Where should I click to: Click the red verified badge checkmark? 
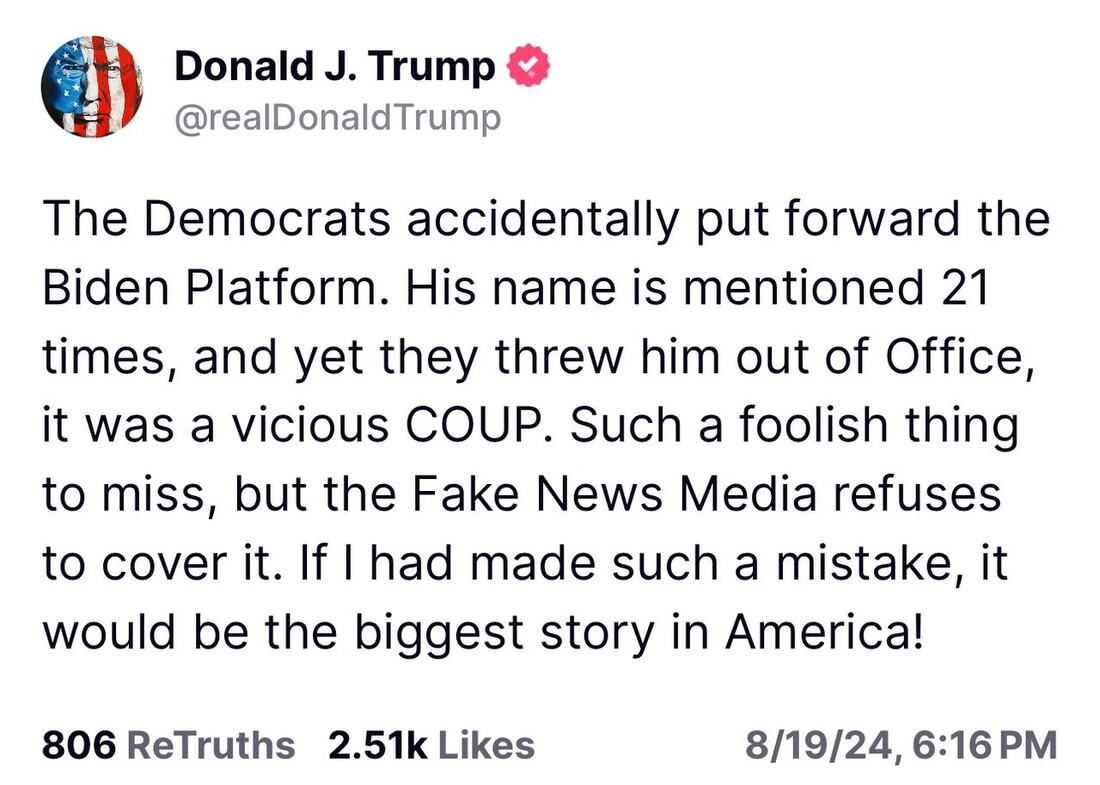click(x=526, y=68)
